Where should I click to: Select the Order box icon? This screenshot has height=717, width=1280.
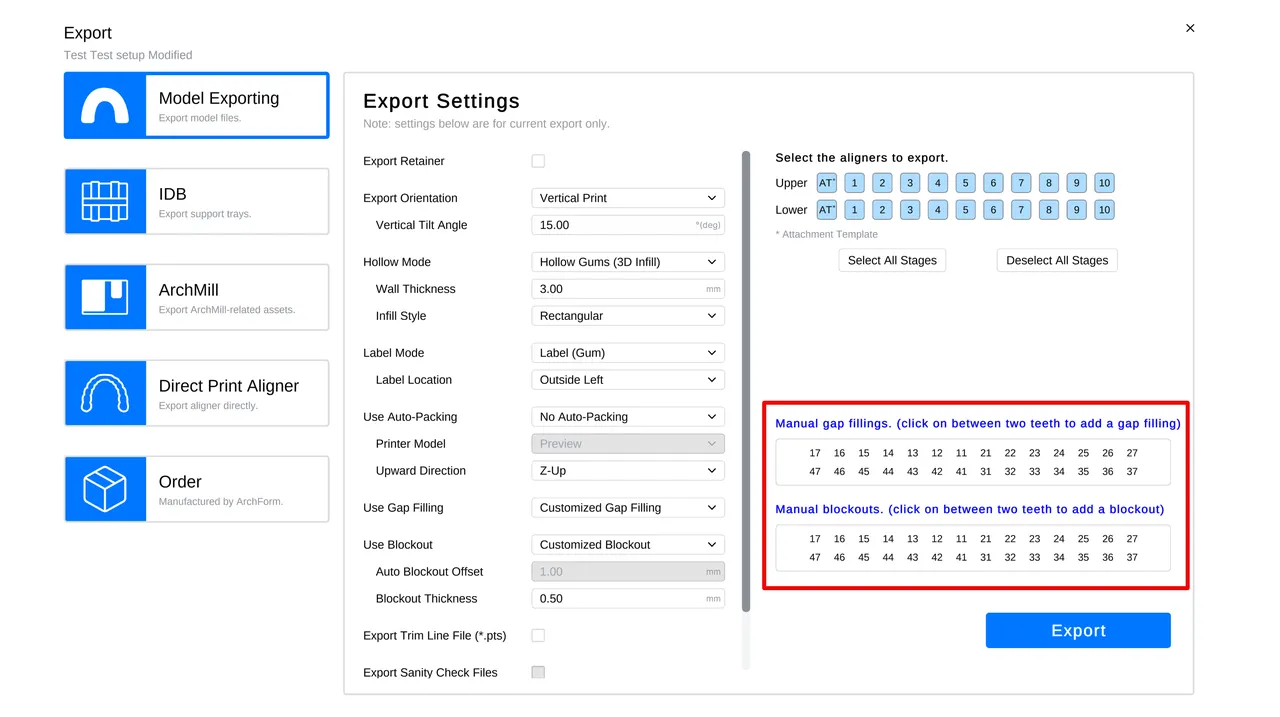click(x=105, y=489)
